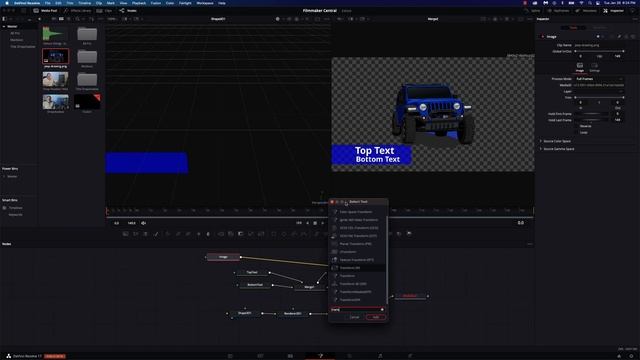Choose Transform (Xf) in Select Tool list
Viewport: 640px width, 360px height.
tap(358, 268)
